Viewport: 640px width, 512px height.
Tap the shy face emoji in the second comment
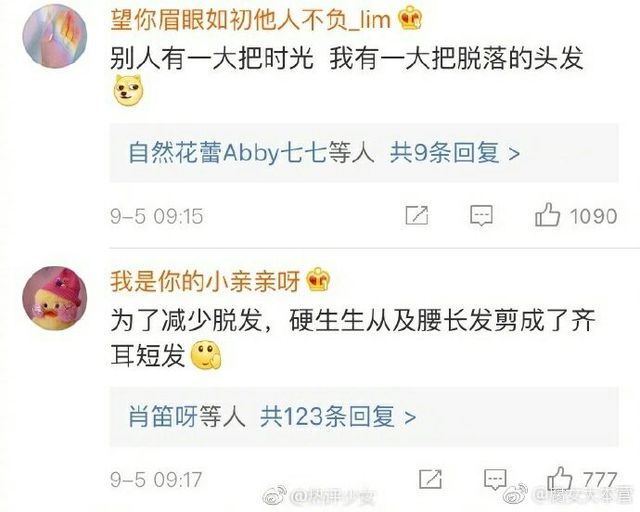click(x=206, y=354)
